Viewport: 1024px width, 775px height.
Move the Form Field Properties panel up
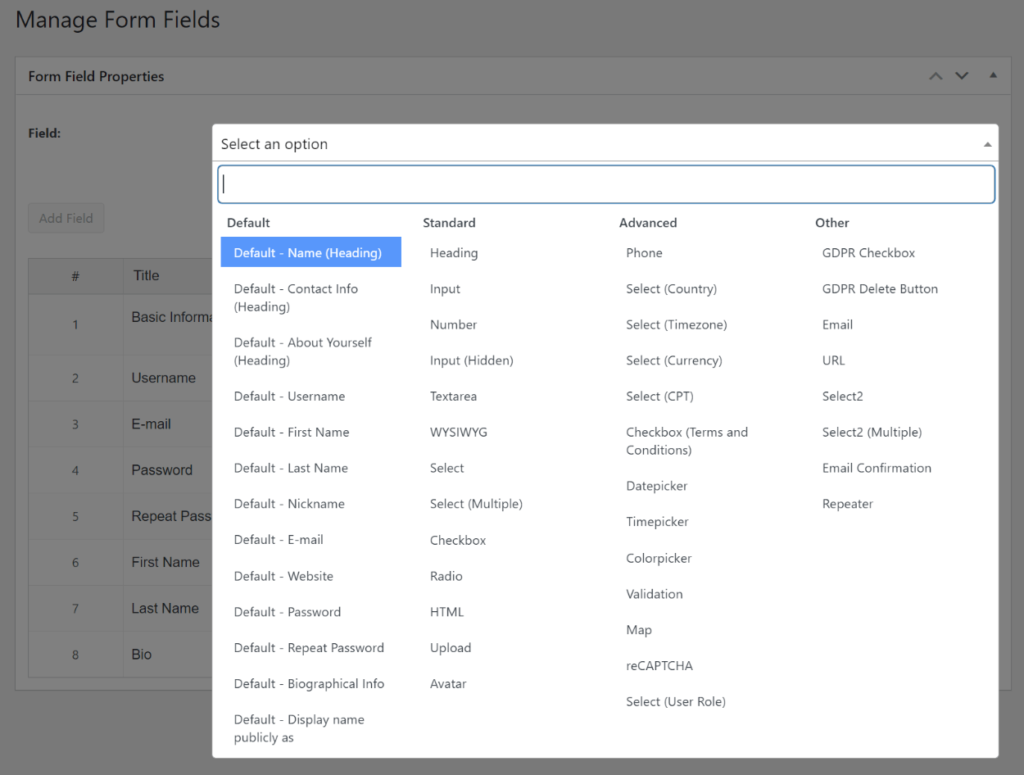click(936, 75)
